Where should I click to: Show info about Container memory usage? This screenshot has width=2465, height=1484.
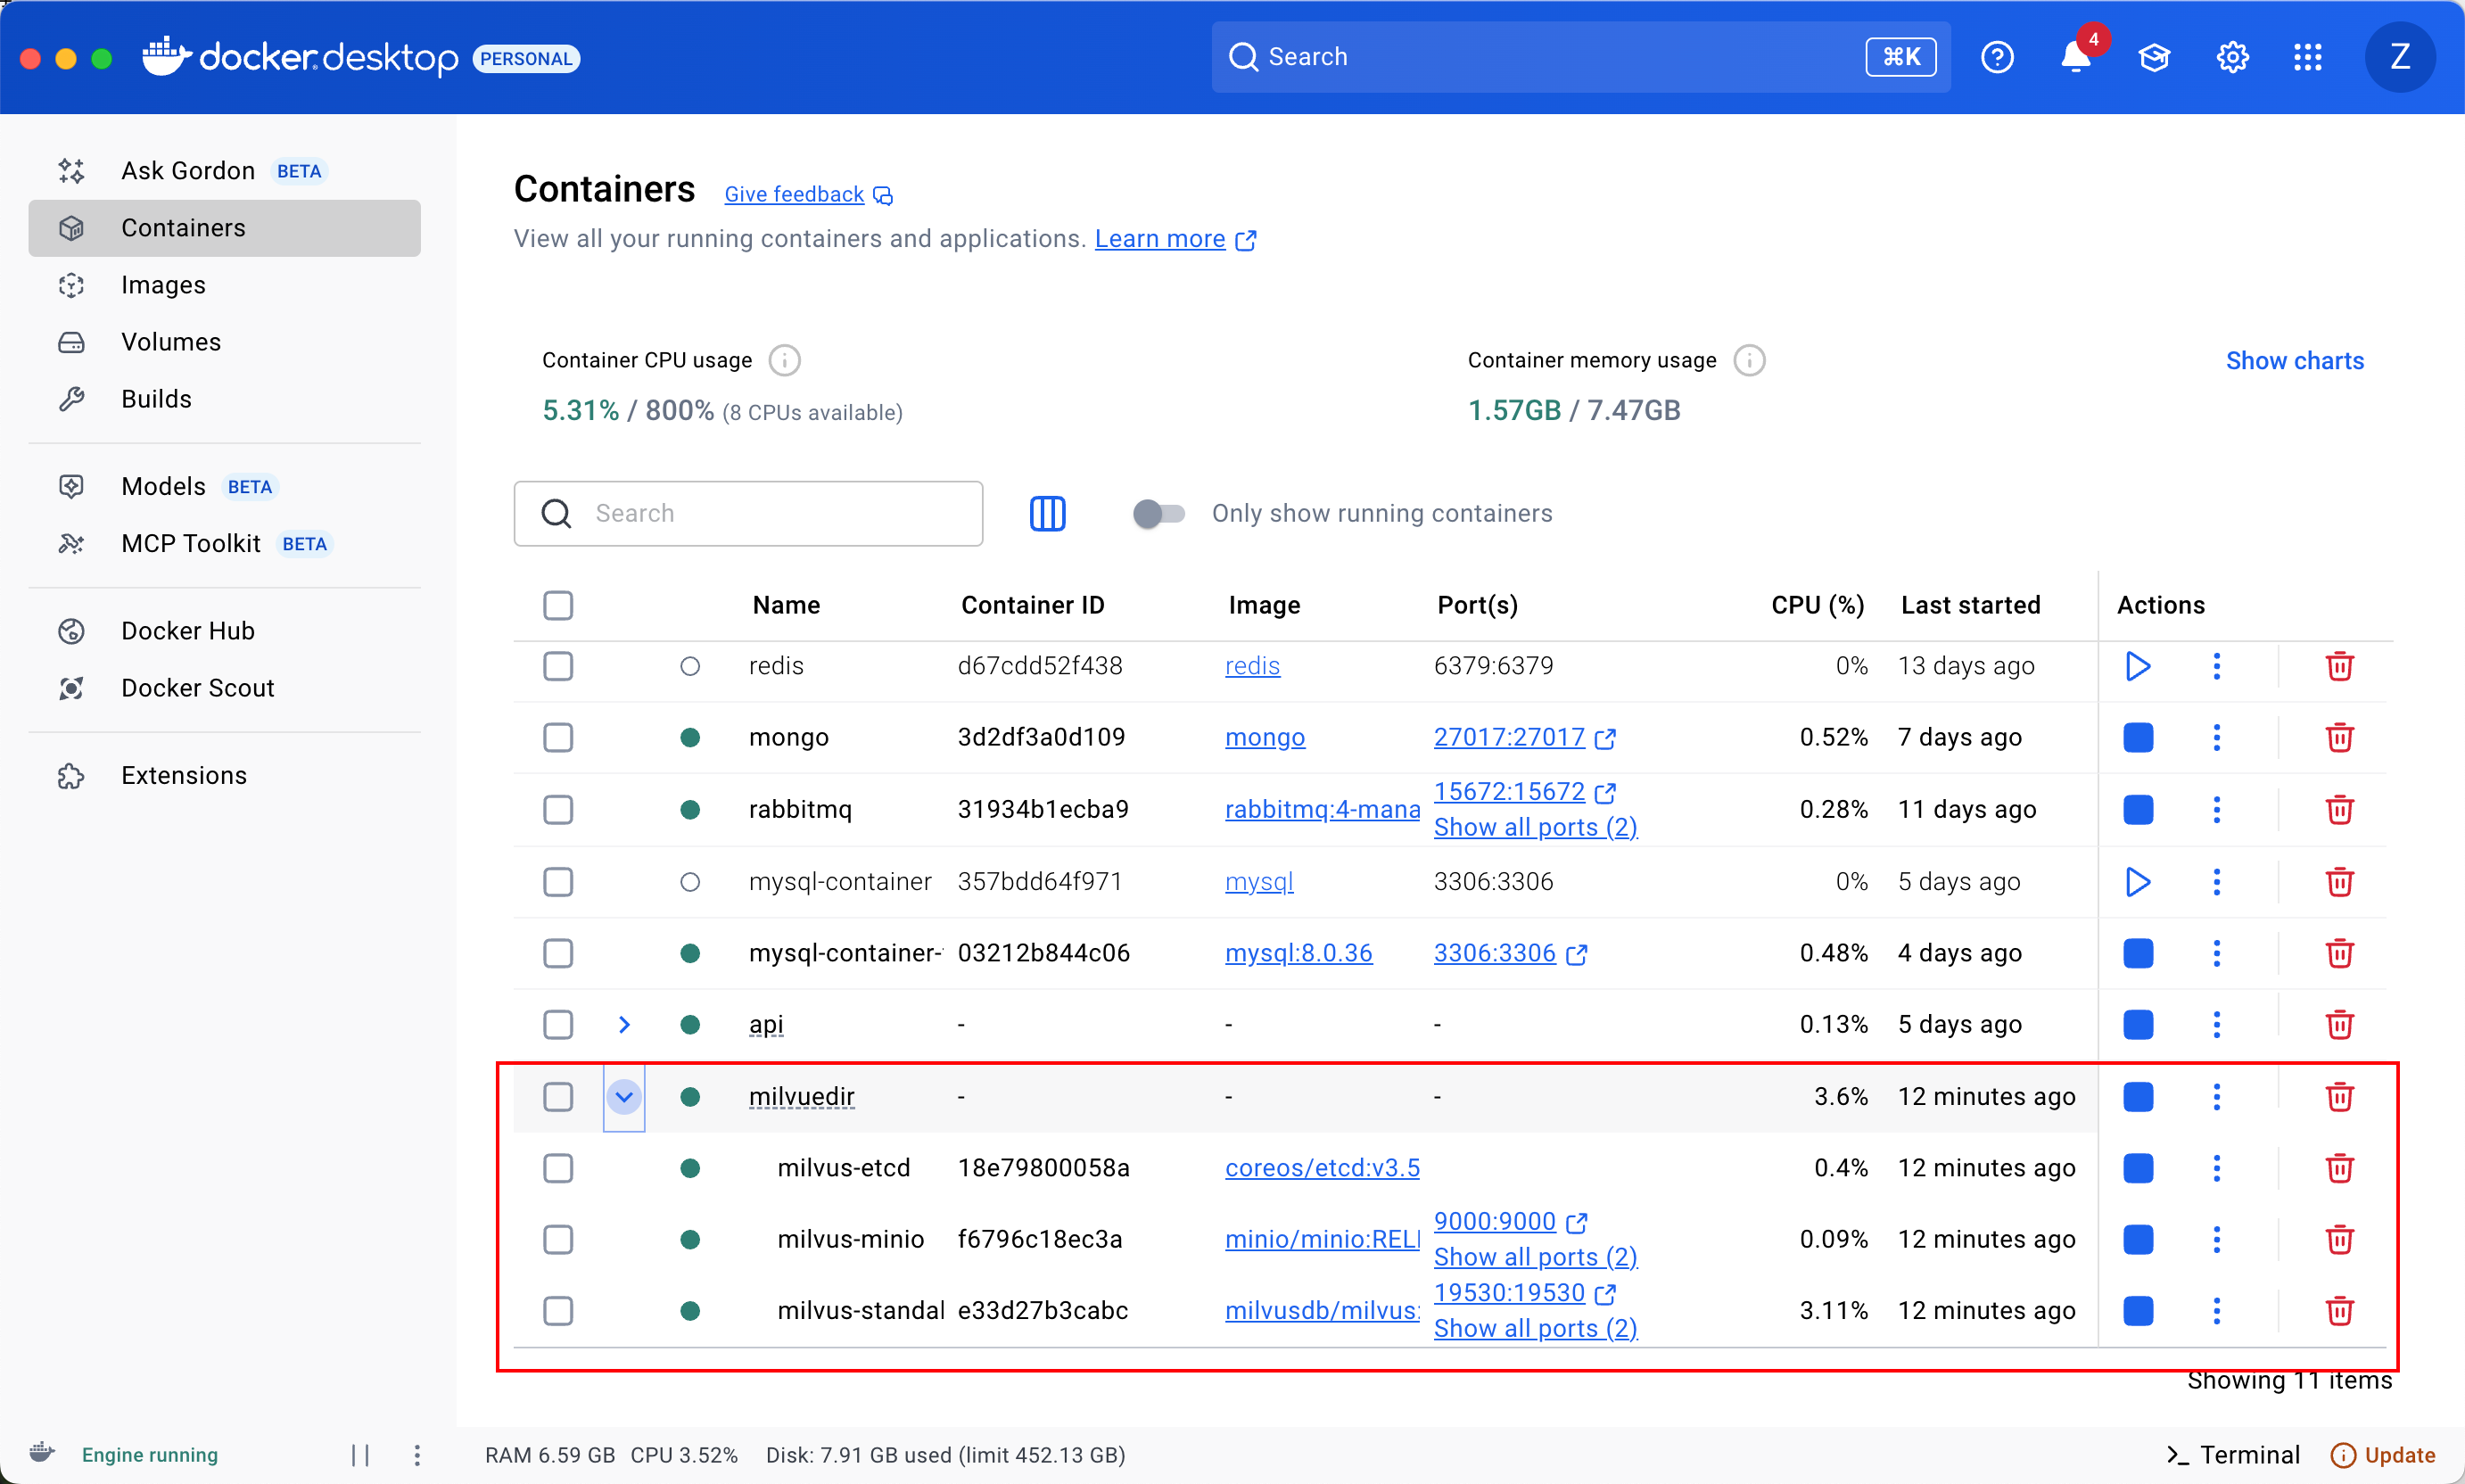pyautogui.click(x=1749, y=360)
